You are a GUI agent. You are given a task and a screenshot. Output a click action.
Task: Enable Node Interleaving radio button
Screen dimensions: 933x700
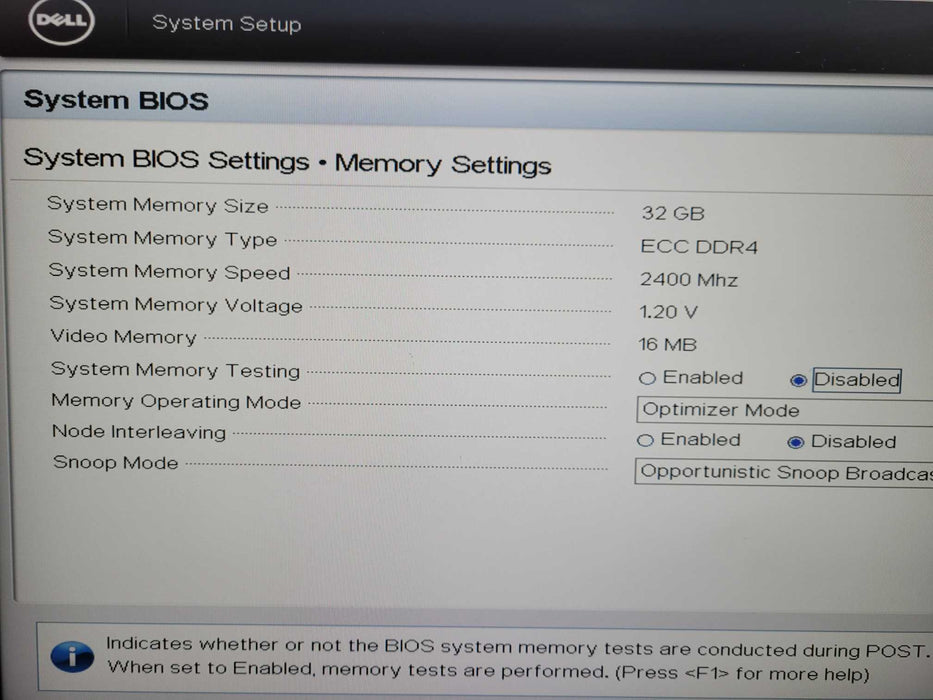tap(646, 441)
